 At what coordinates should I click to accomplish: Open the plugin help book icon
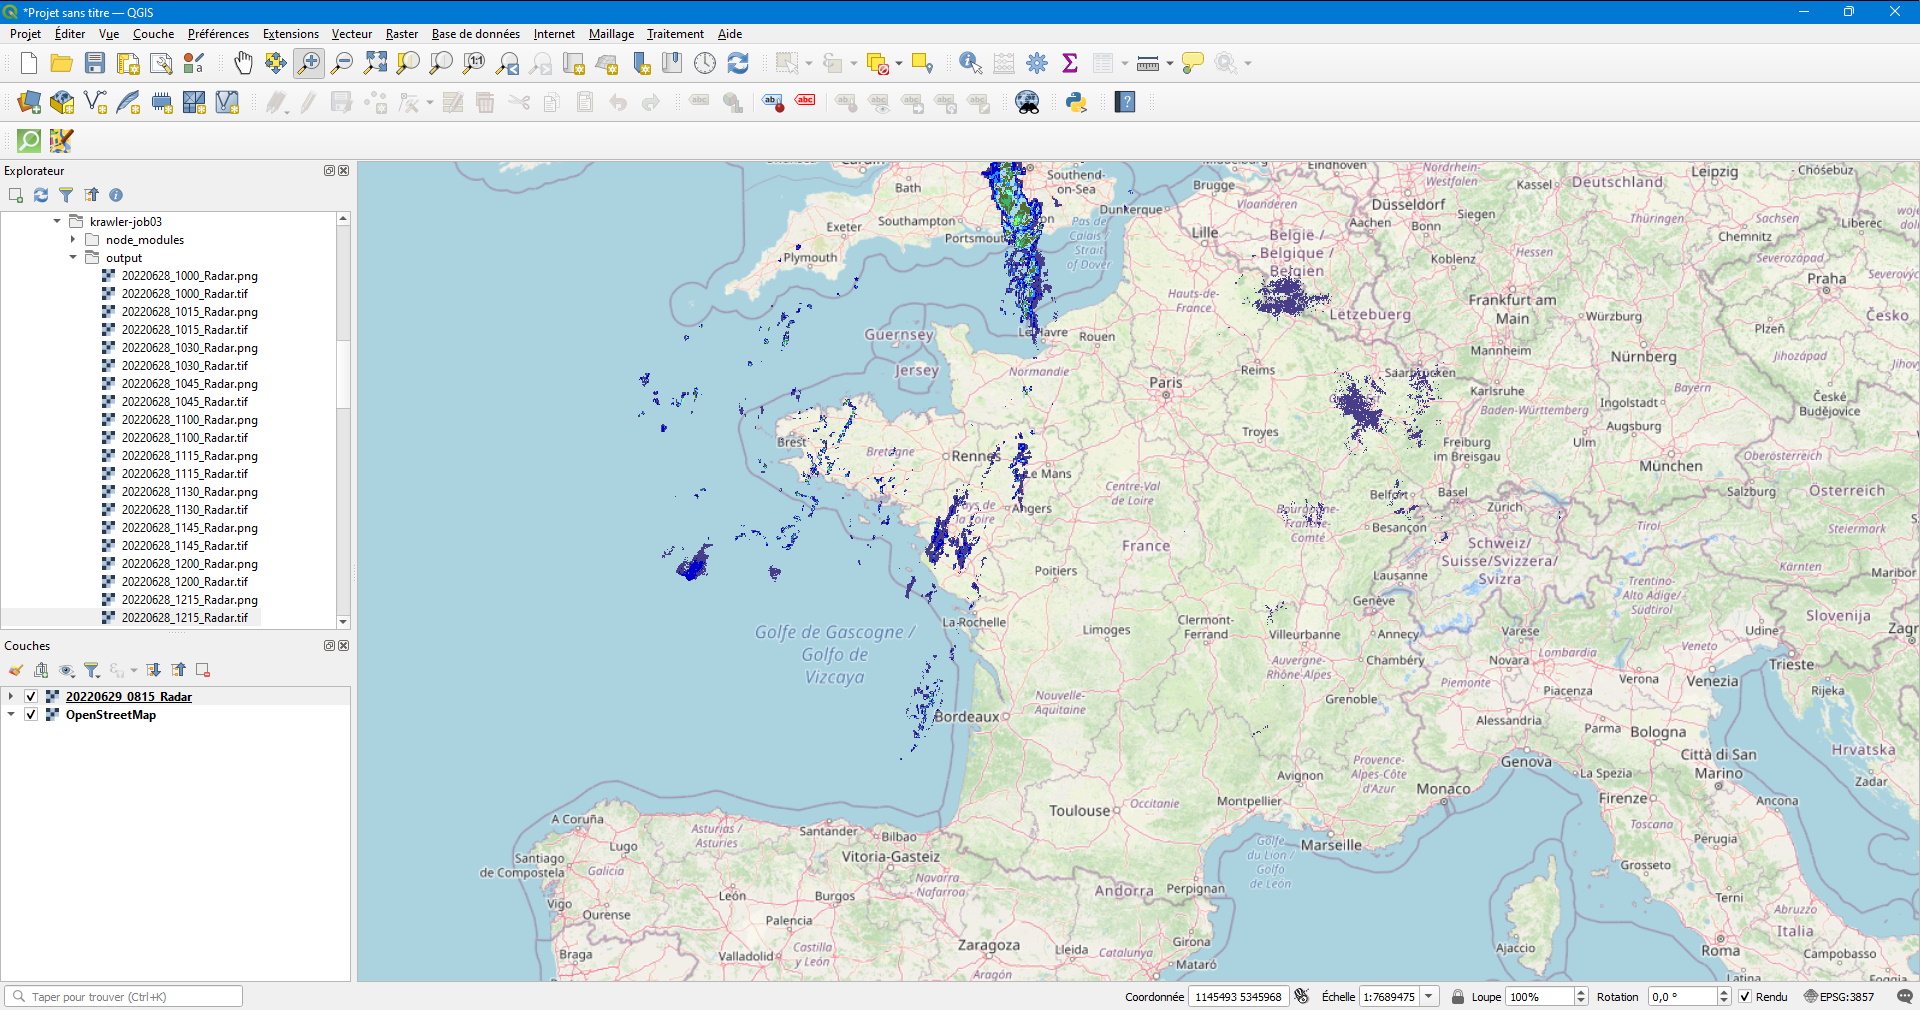1125,102
